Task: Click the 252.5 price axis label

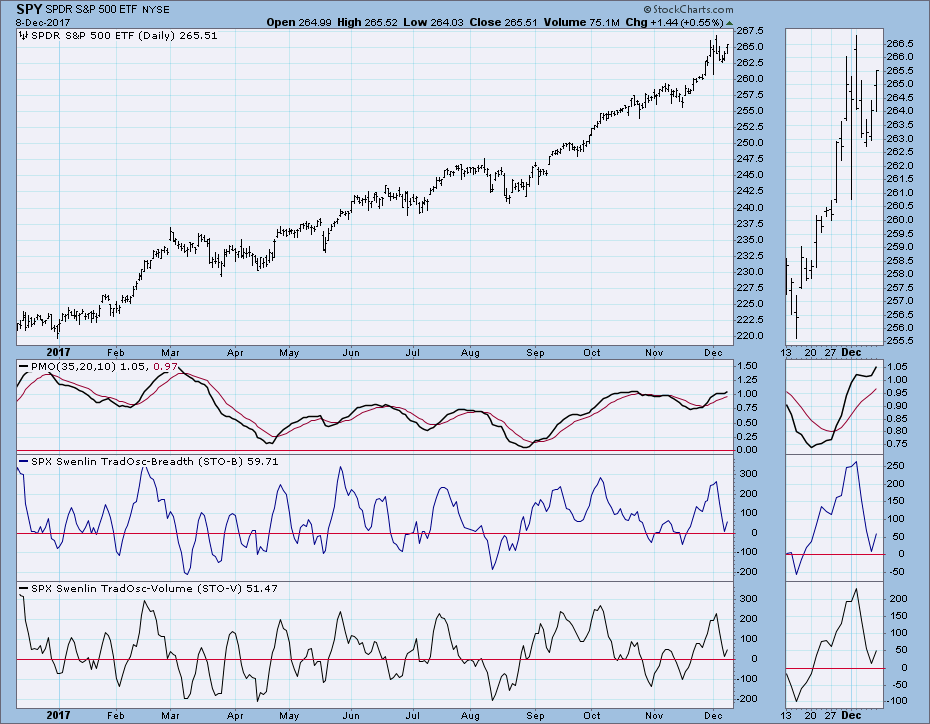Action: [750, 127]
